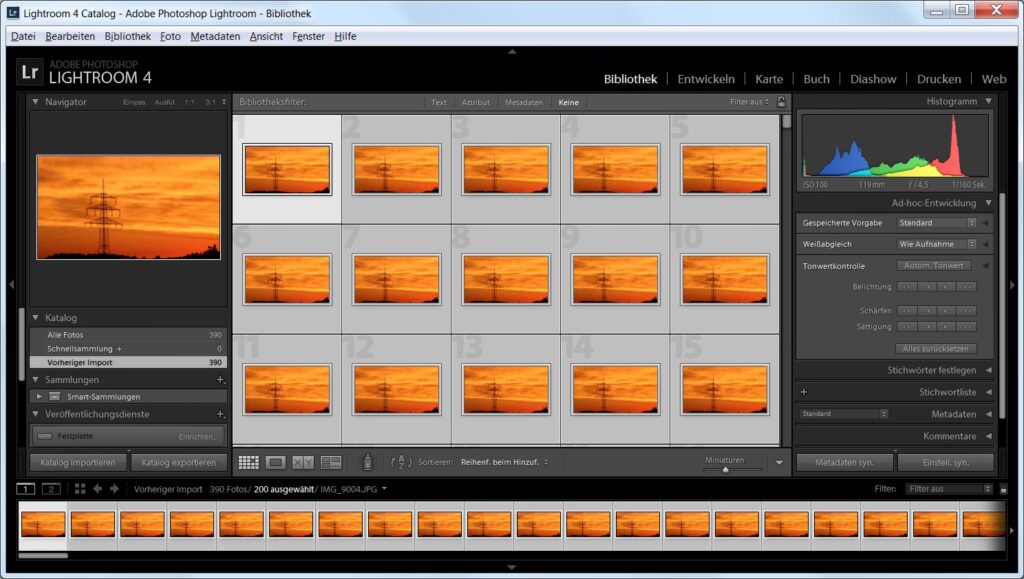Click Alles zurücksetzen button

(x=935, y=349)
